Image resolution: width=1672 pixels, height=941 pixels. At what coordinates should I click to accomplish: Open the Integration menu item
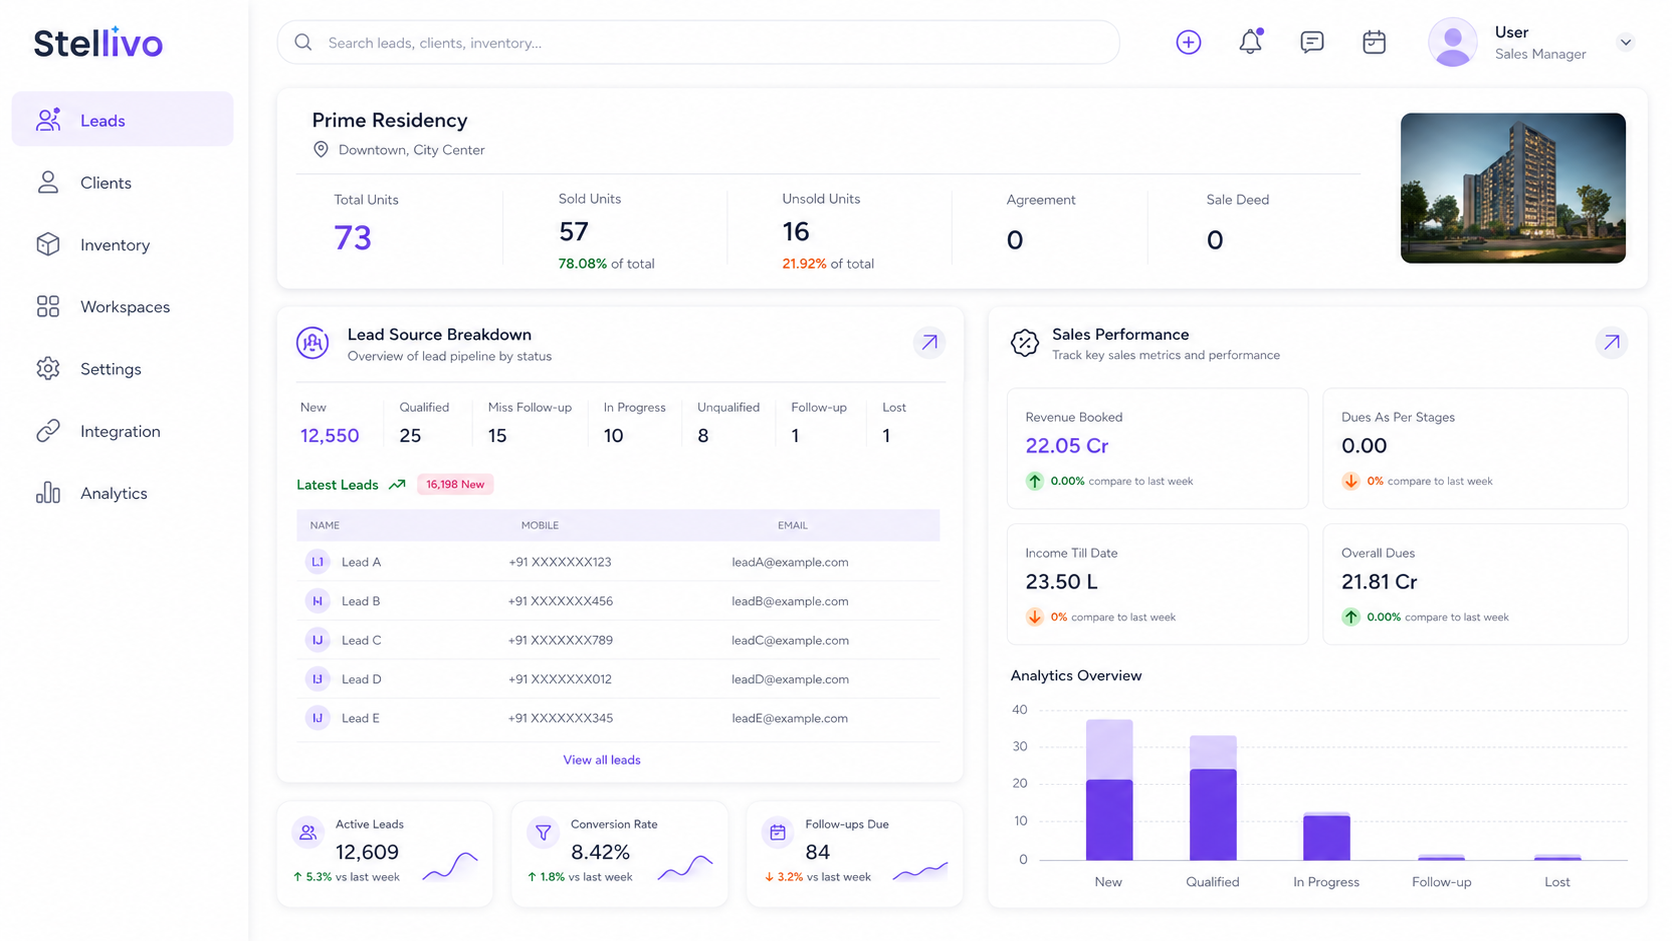(122, 431)
